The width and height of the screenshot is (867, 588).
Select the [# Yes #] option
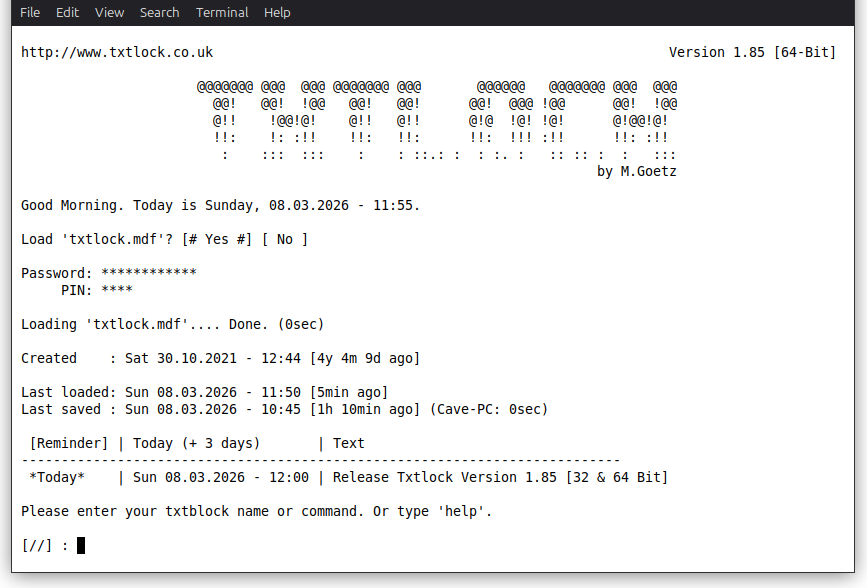(217, 239)
